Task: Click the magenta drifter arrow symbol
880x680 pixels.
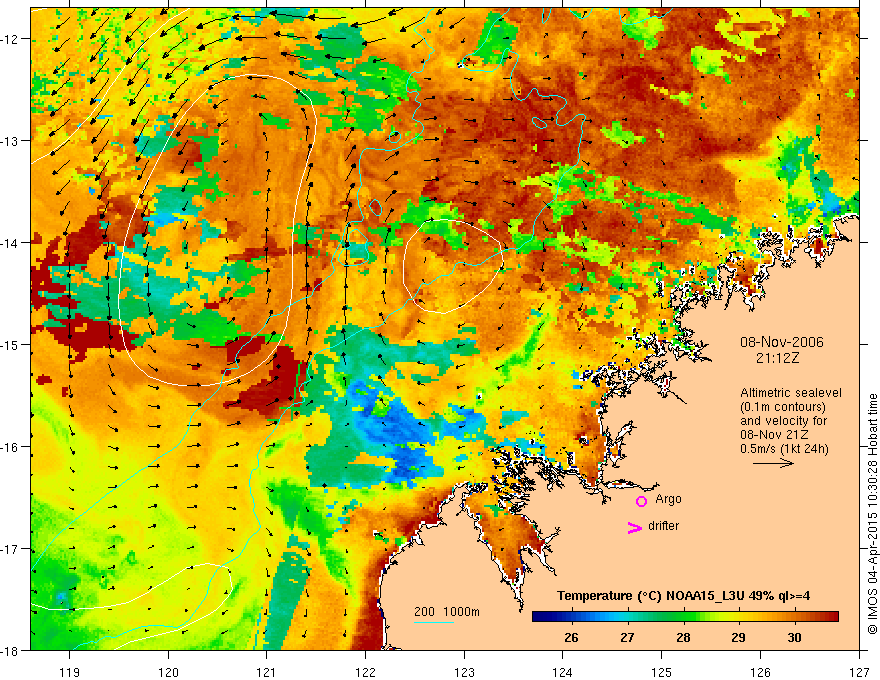Action: [634, 527]
